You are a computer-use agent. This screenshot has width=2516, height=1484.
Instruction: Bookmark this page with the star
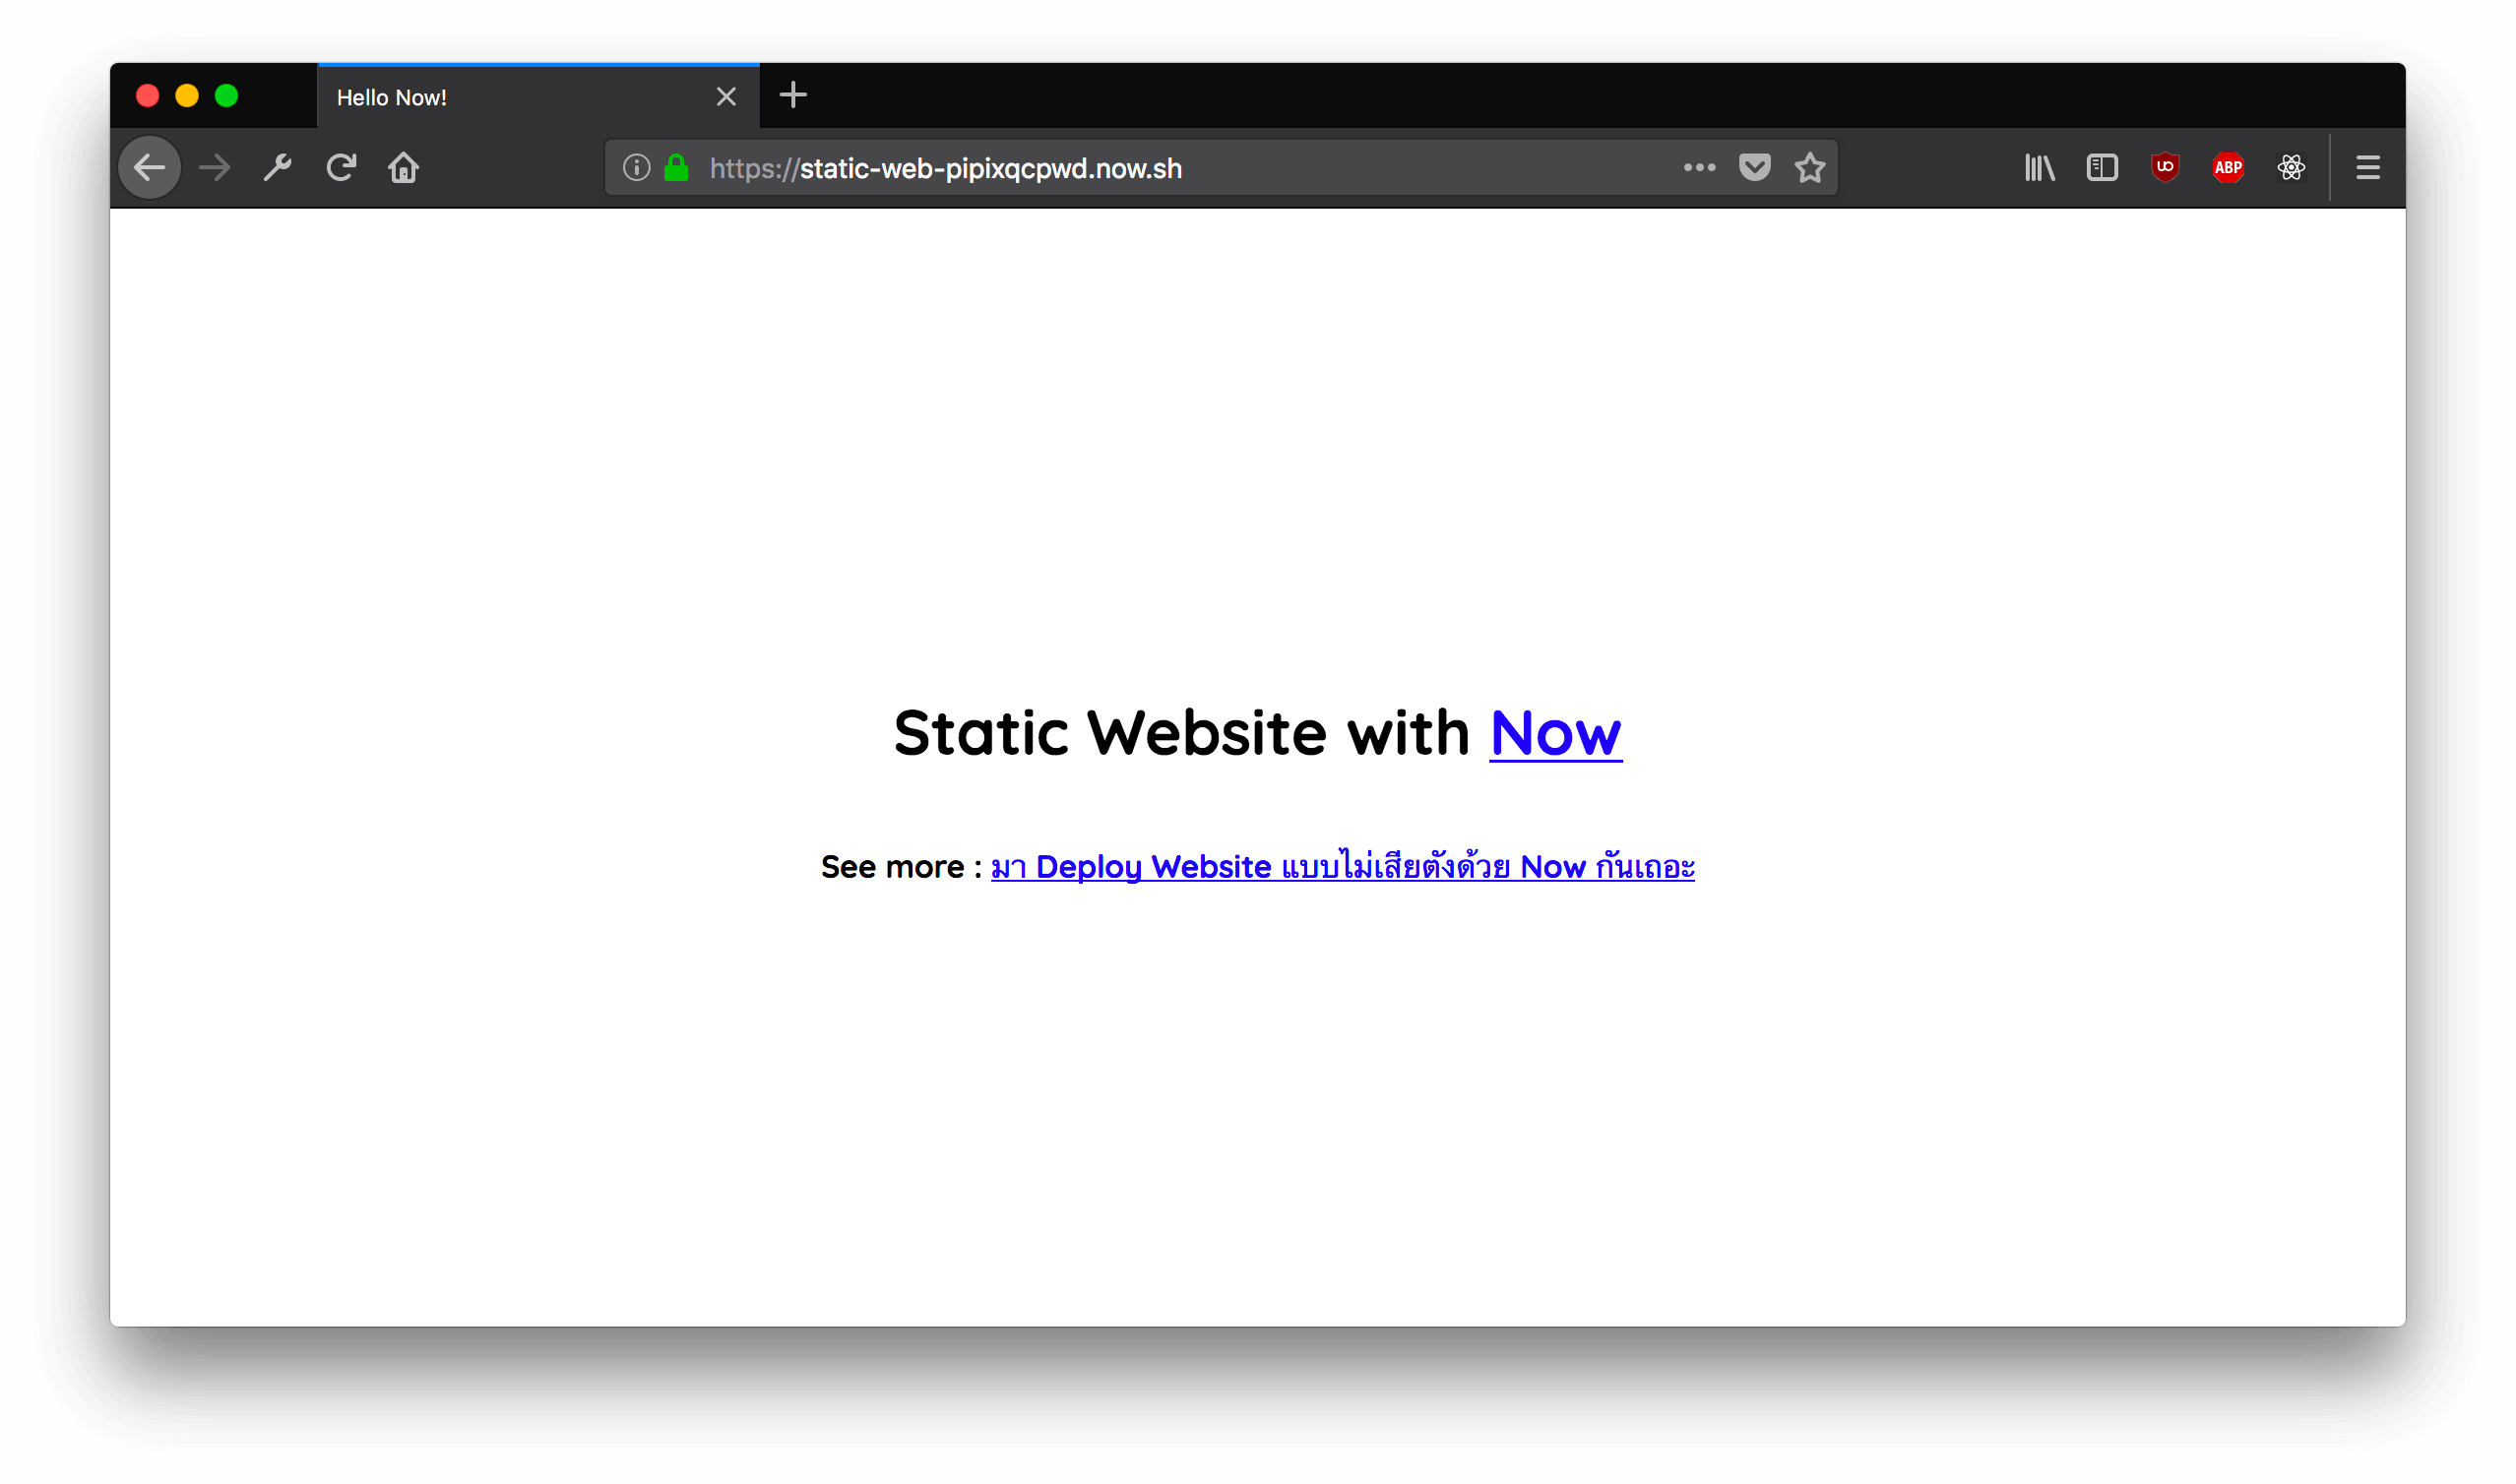(1810, 167)
